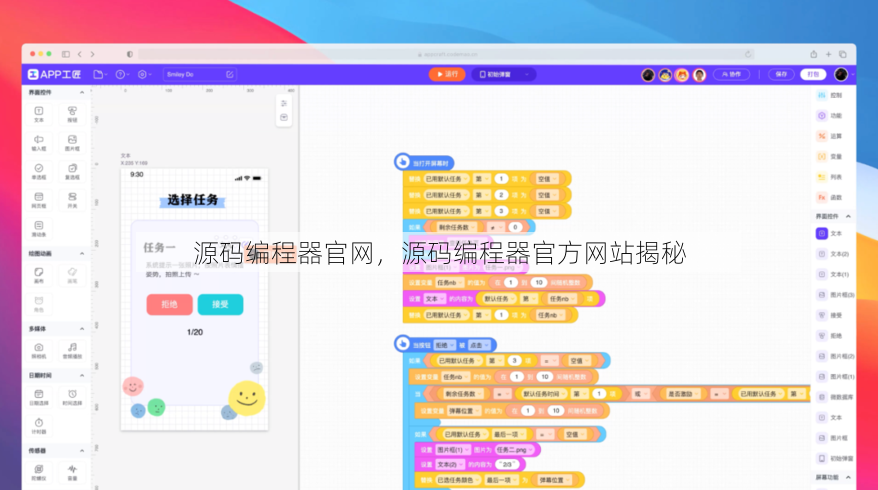Viewport: 878px width, 490px height.
Task: Select the 画布 canvas widget
Action: [39, 275]
